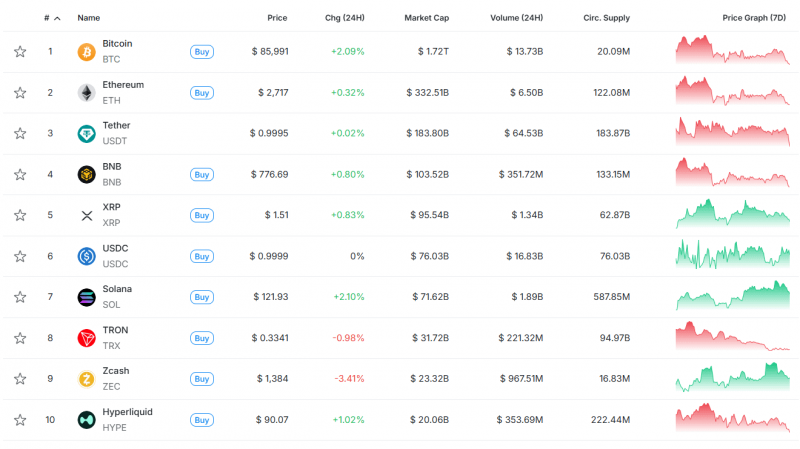Click the Price column header
800x449 pixels.
click(x=277, y=18)
